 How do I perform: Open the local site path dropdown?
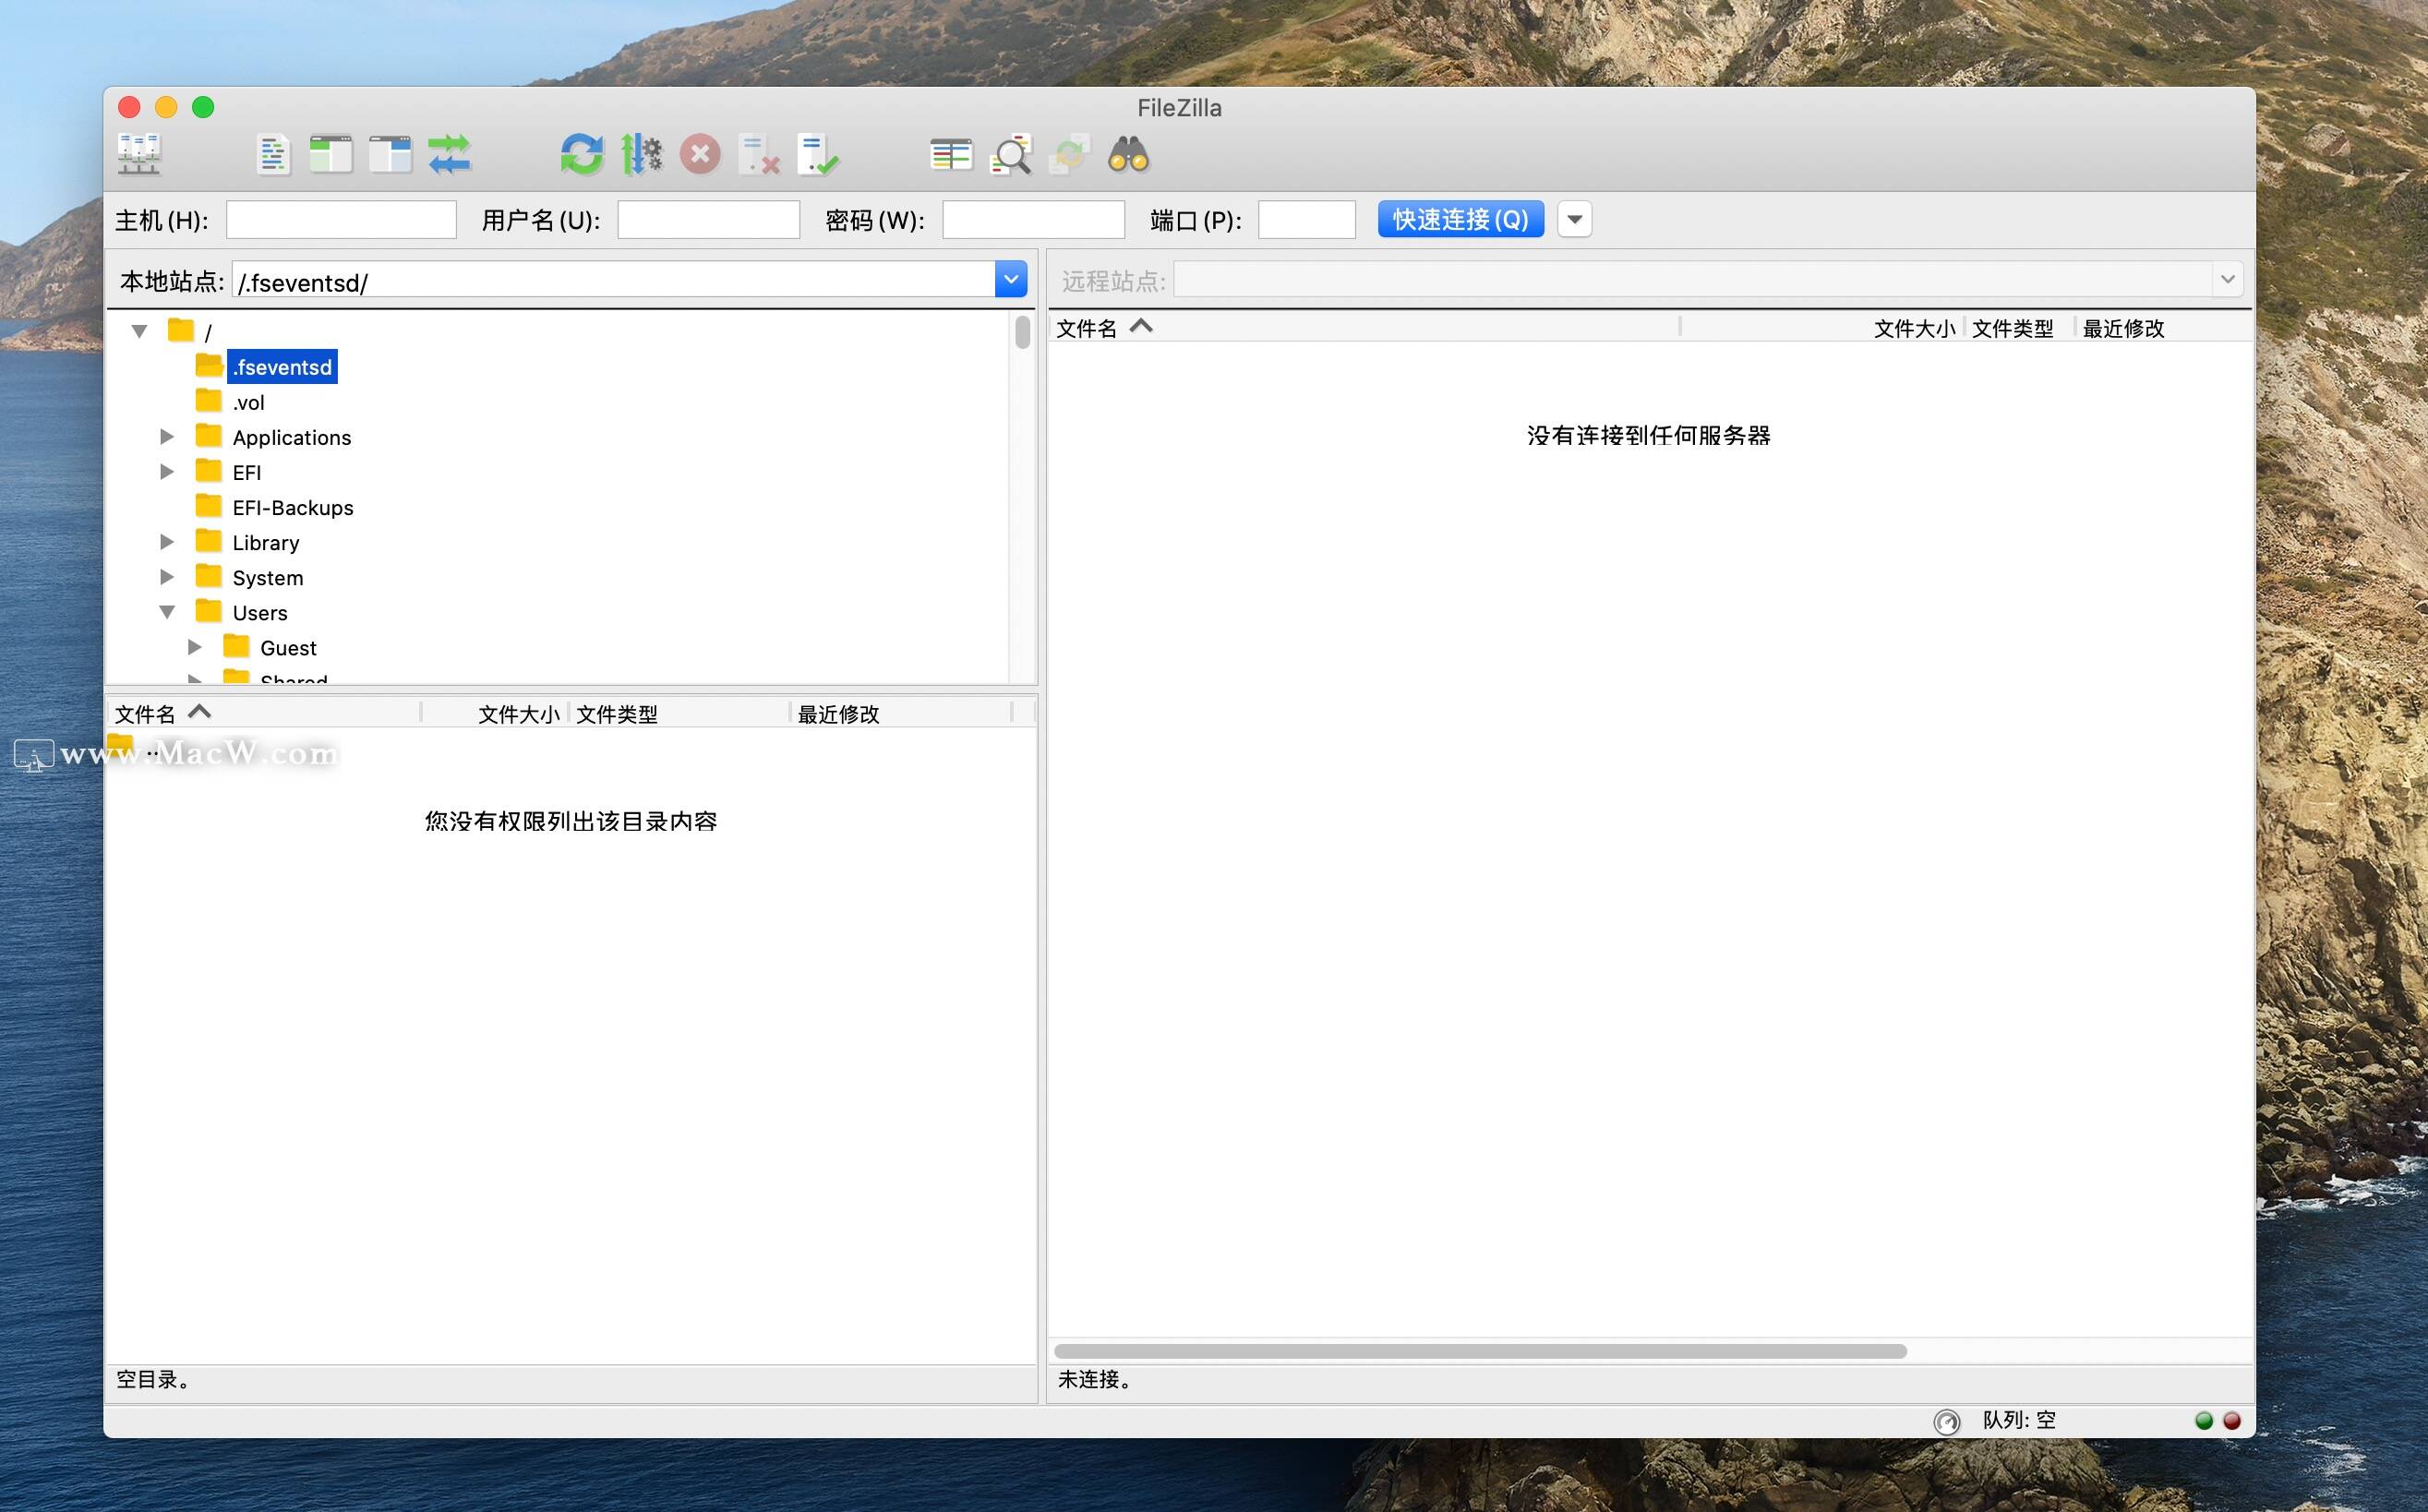(x=1011, y=279)
